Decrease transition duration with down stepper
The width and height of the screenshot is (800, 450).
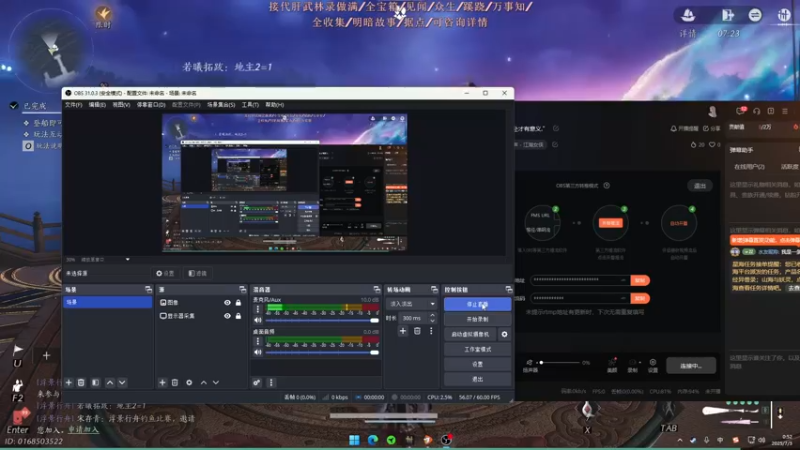click(433, 321)
